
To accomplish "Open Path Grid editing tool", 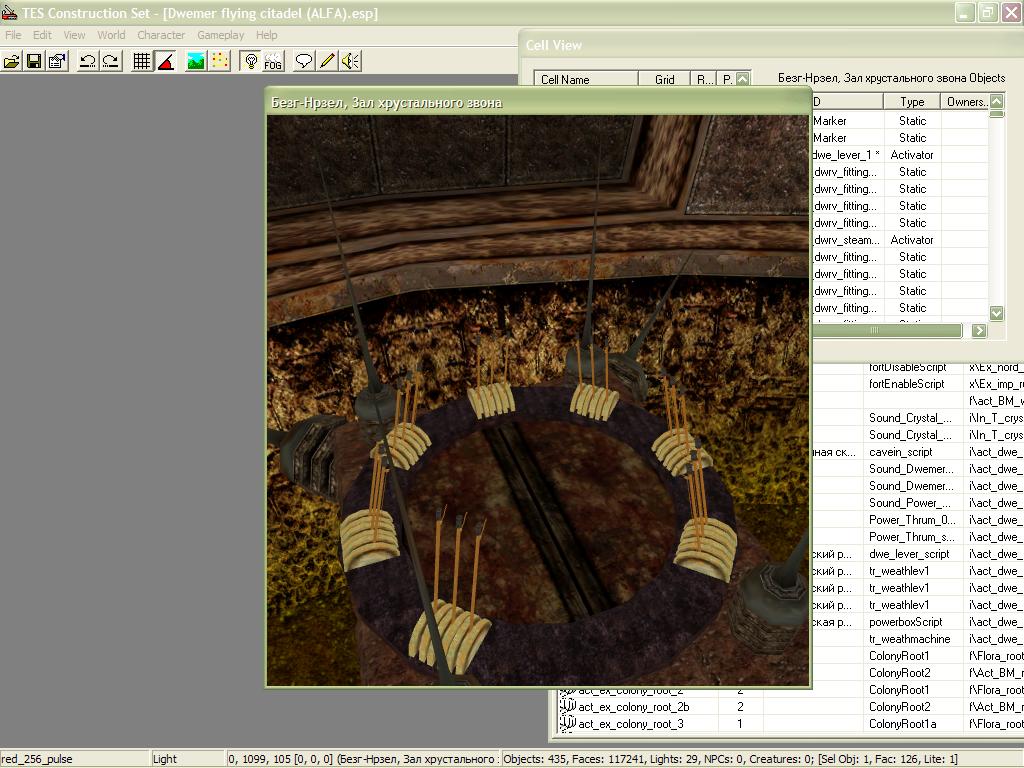I will pos(220,61).
